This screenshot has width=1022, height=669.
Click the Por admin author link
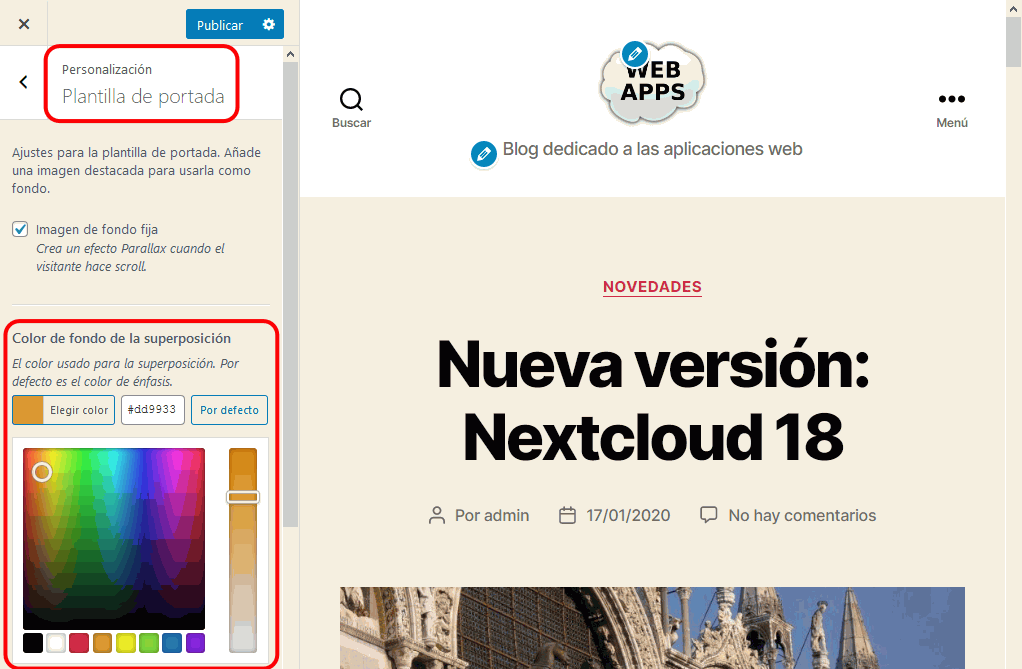(492, 516)
